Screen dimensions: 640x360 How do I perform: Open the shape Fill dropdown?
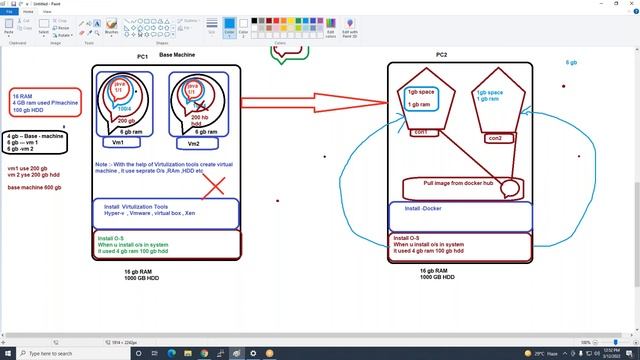click(184, 28)
